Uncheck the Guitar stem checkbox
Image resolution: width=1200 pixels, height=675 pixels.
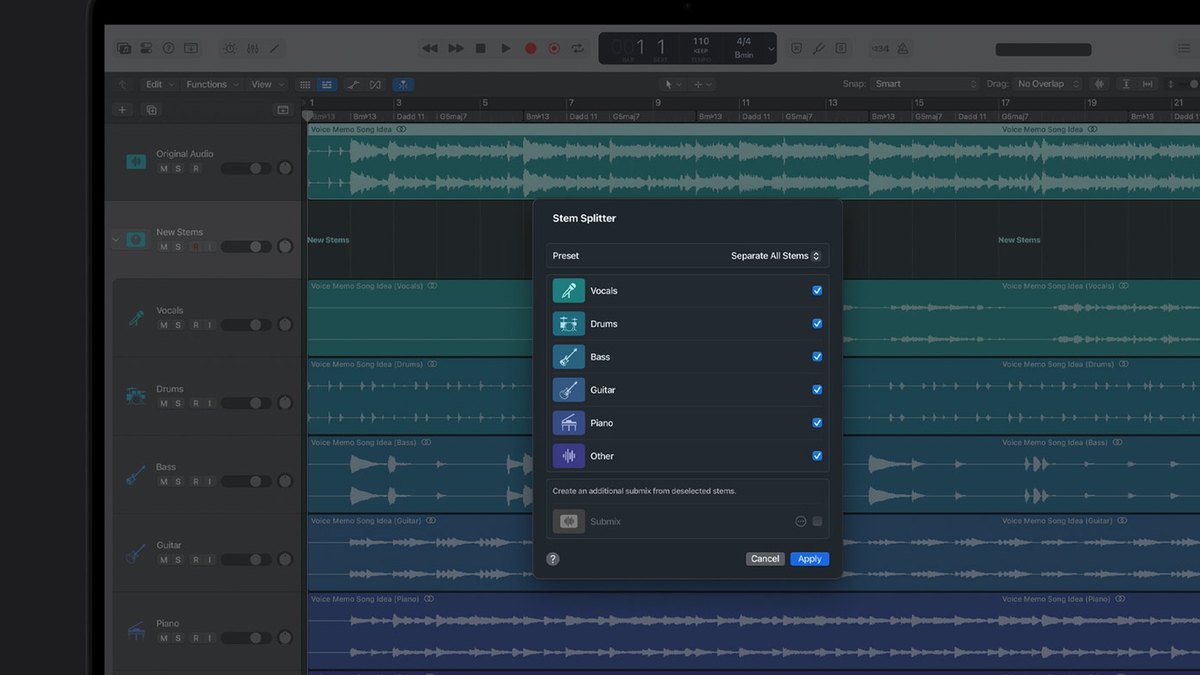817,390
